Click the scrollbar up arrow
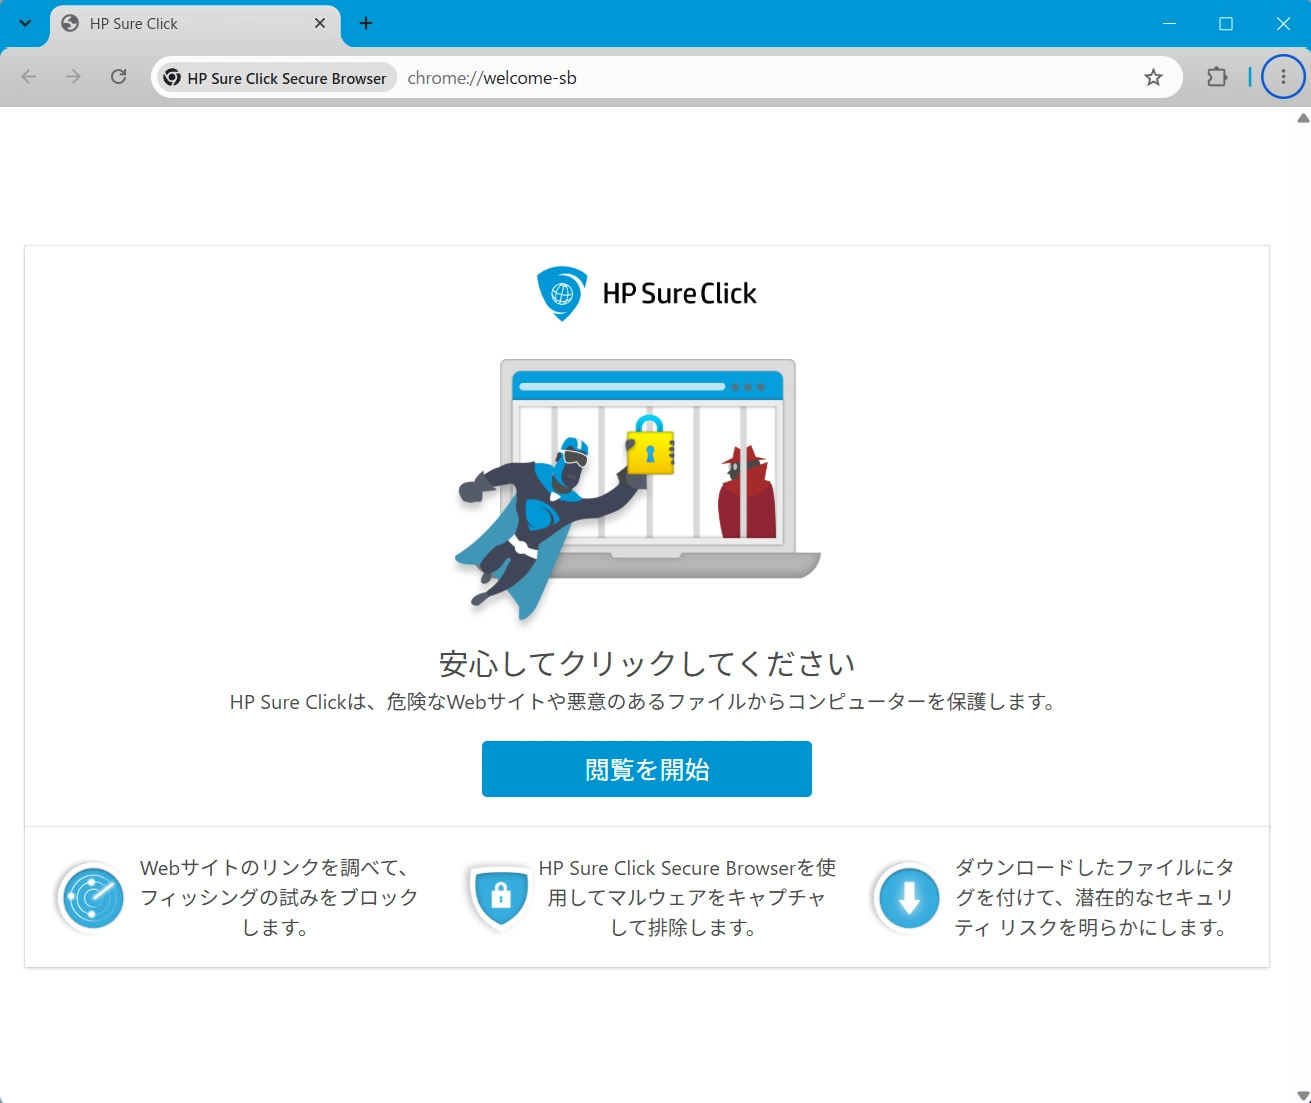The height and width of the screenshot is (1103, 1311). pos(1303,118)
